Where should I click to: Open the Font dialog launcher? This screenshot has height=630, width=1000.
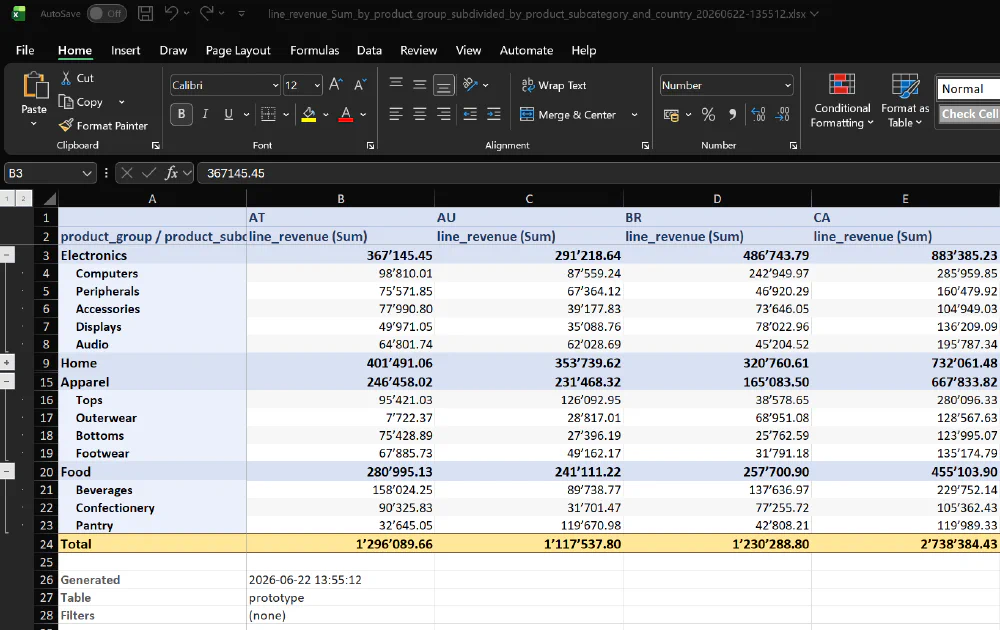tap(371, 146)
